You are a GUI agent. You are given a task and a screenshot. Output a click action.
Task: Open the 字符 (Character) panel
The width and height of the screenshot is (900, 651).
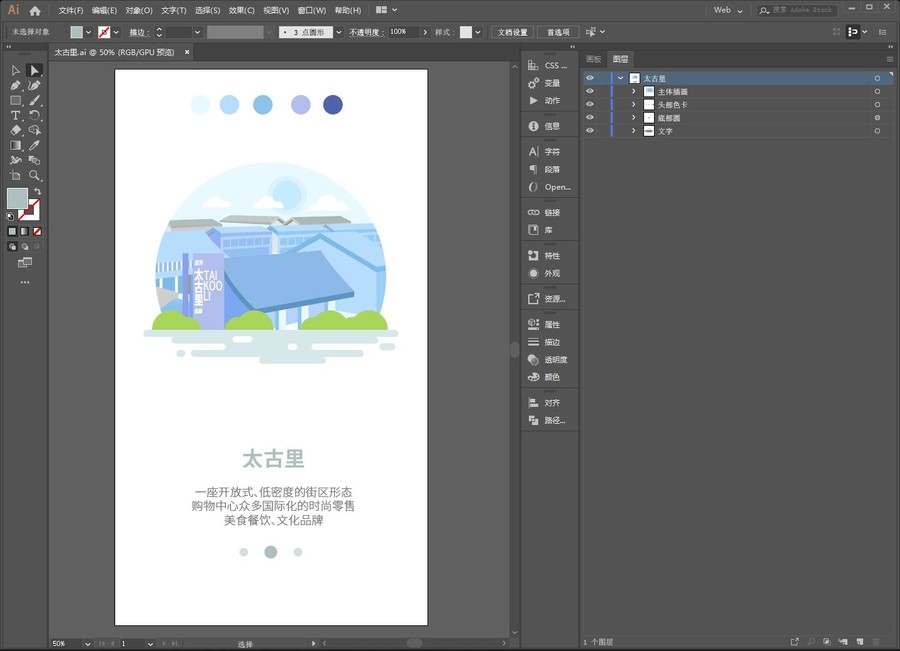[548, 152]
